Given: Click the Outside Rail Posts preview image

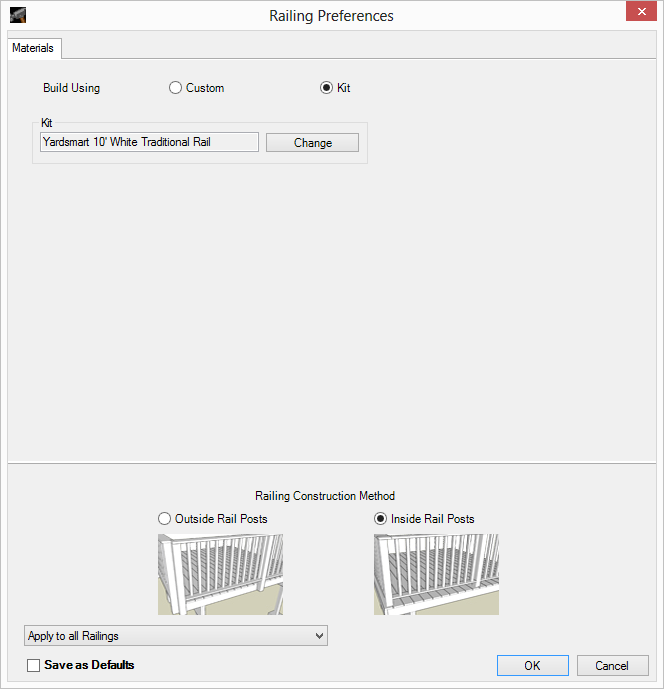Looking at the screenshot, I should (x=221, y=574).
